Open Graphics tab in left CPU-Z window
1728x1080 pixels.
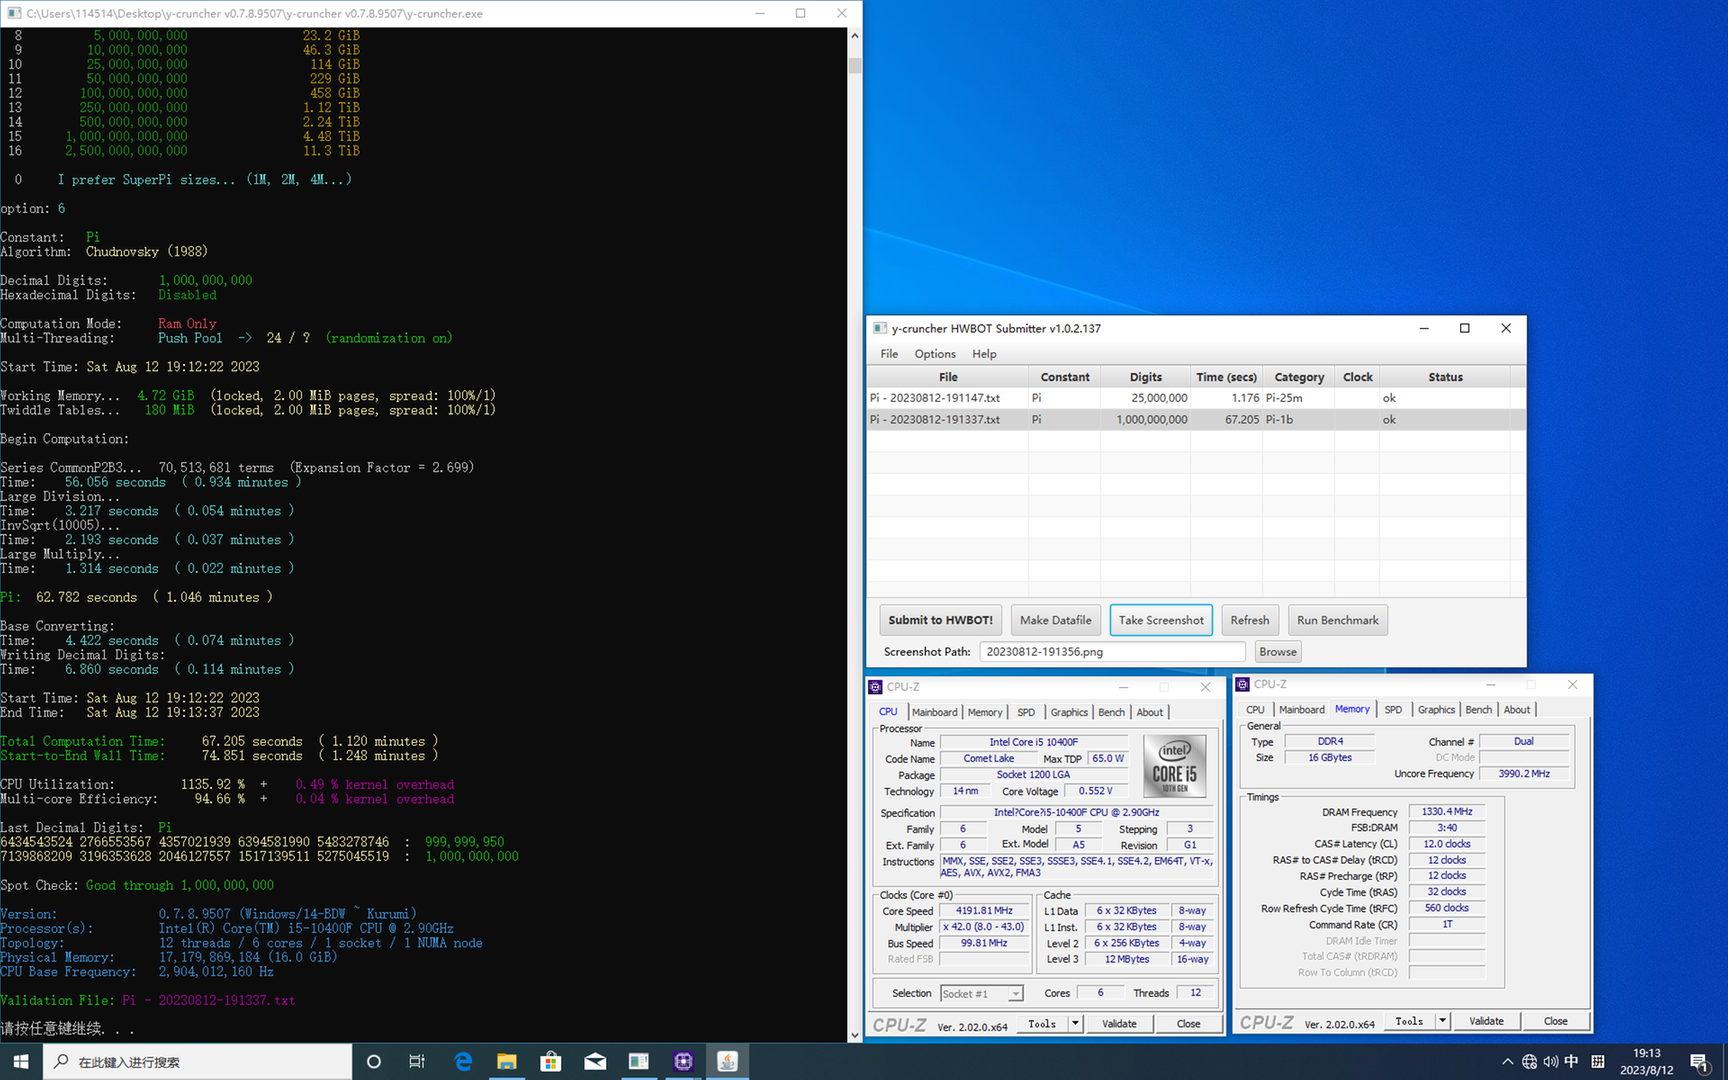[x=1069, y=712]
